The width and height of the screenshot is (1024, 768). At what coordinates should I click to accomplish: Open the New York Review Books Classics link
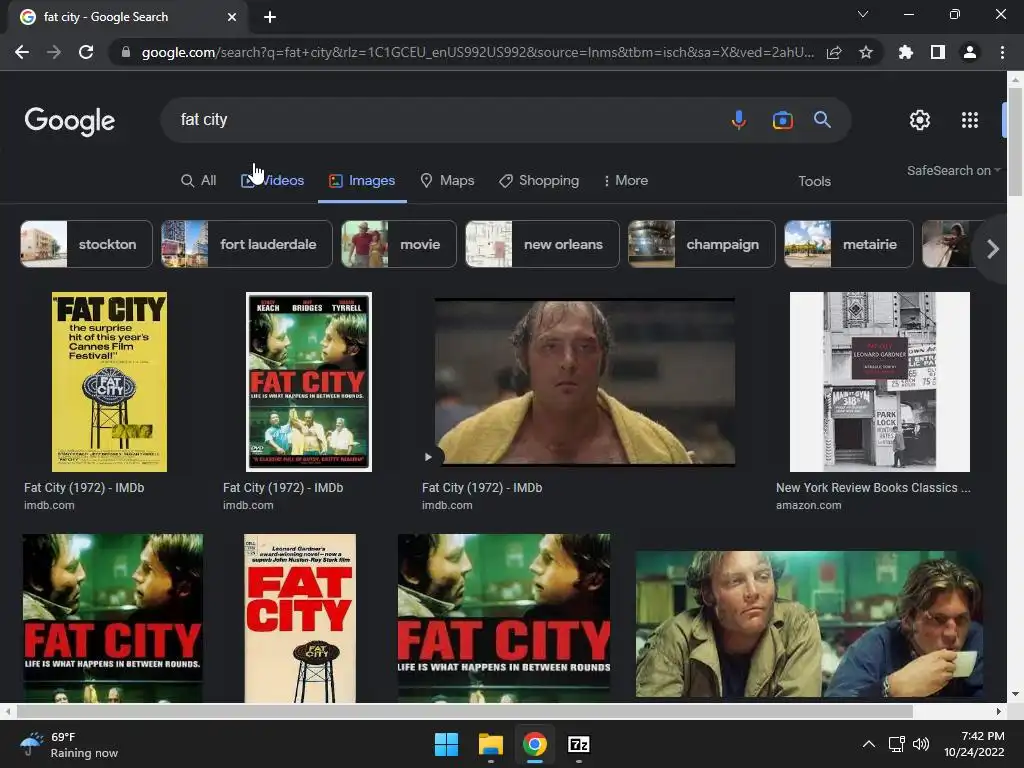(x=873, y=488)
